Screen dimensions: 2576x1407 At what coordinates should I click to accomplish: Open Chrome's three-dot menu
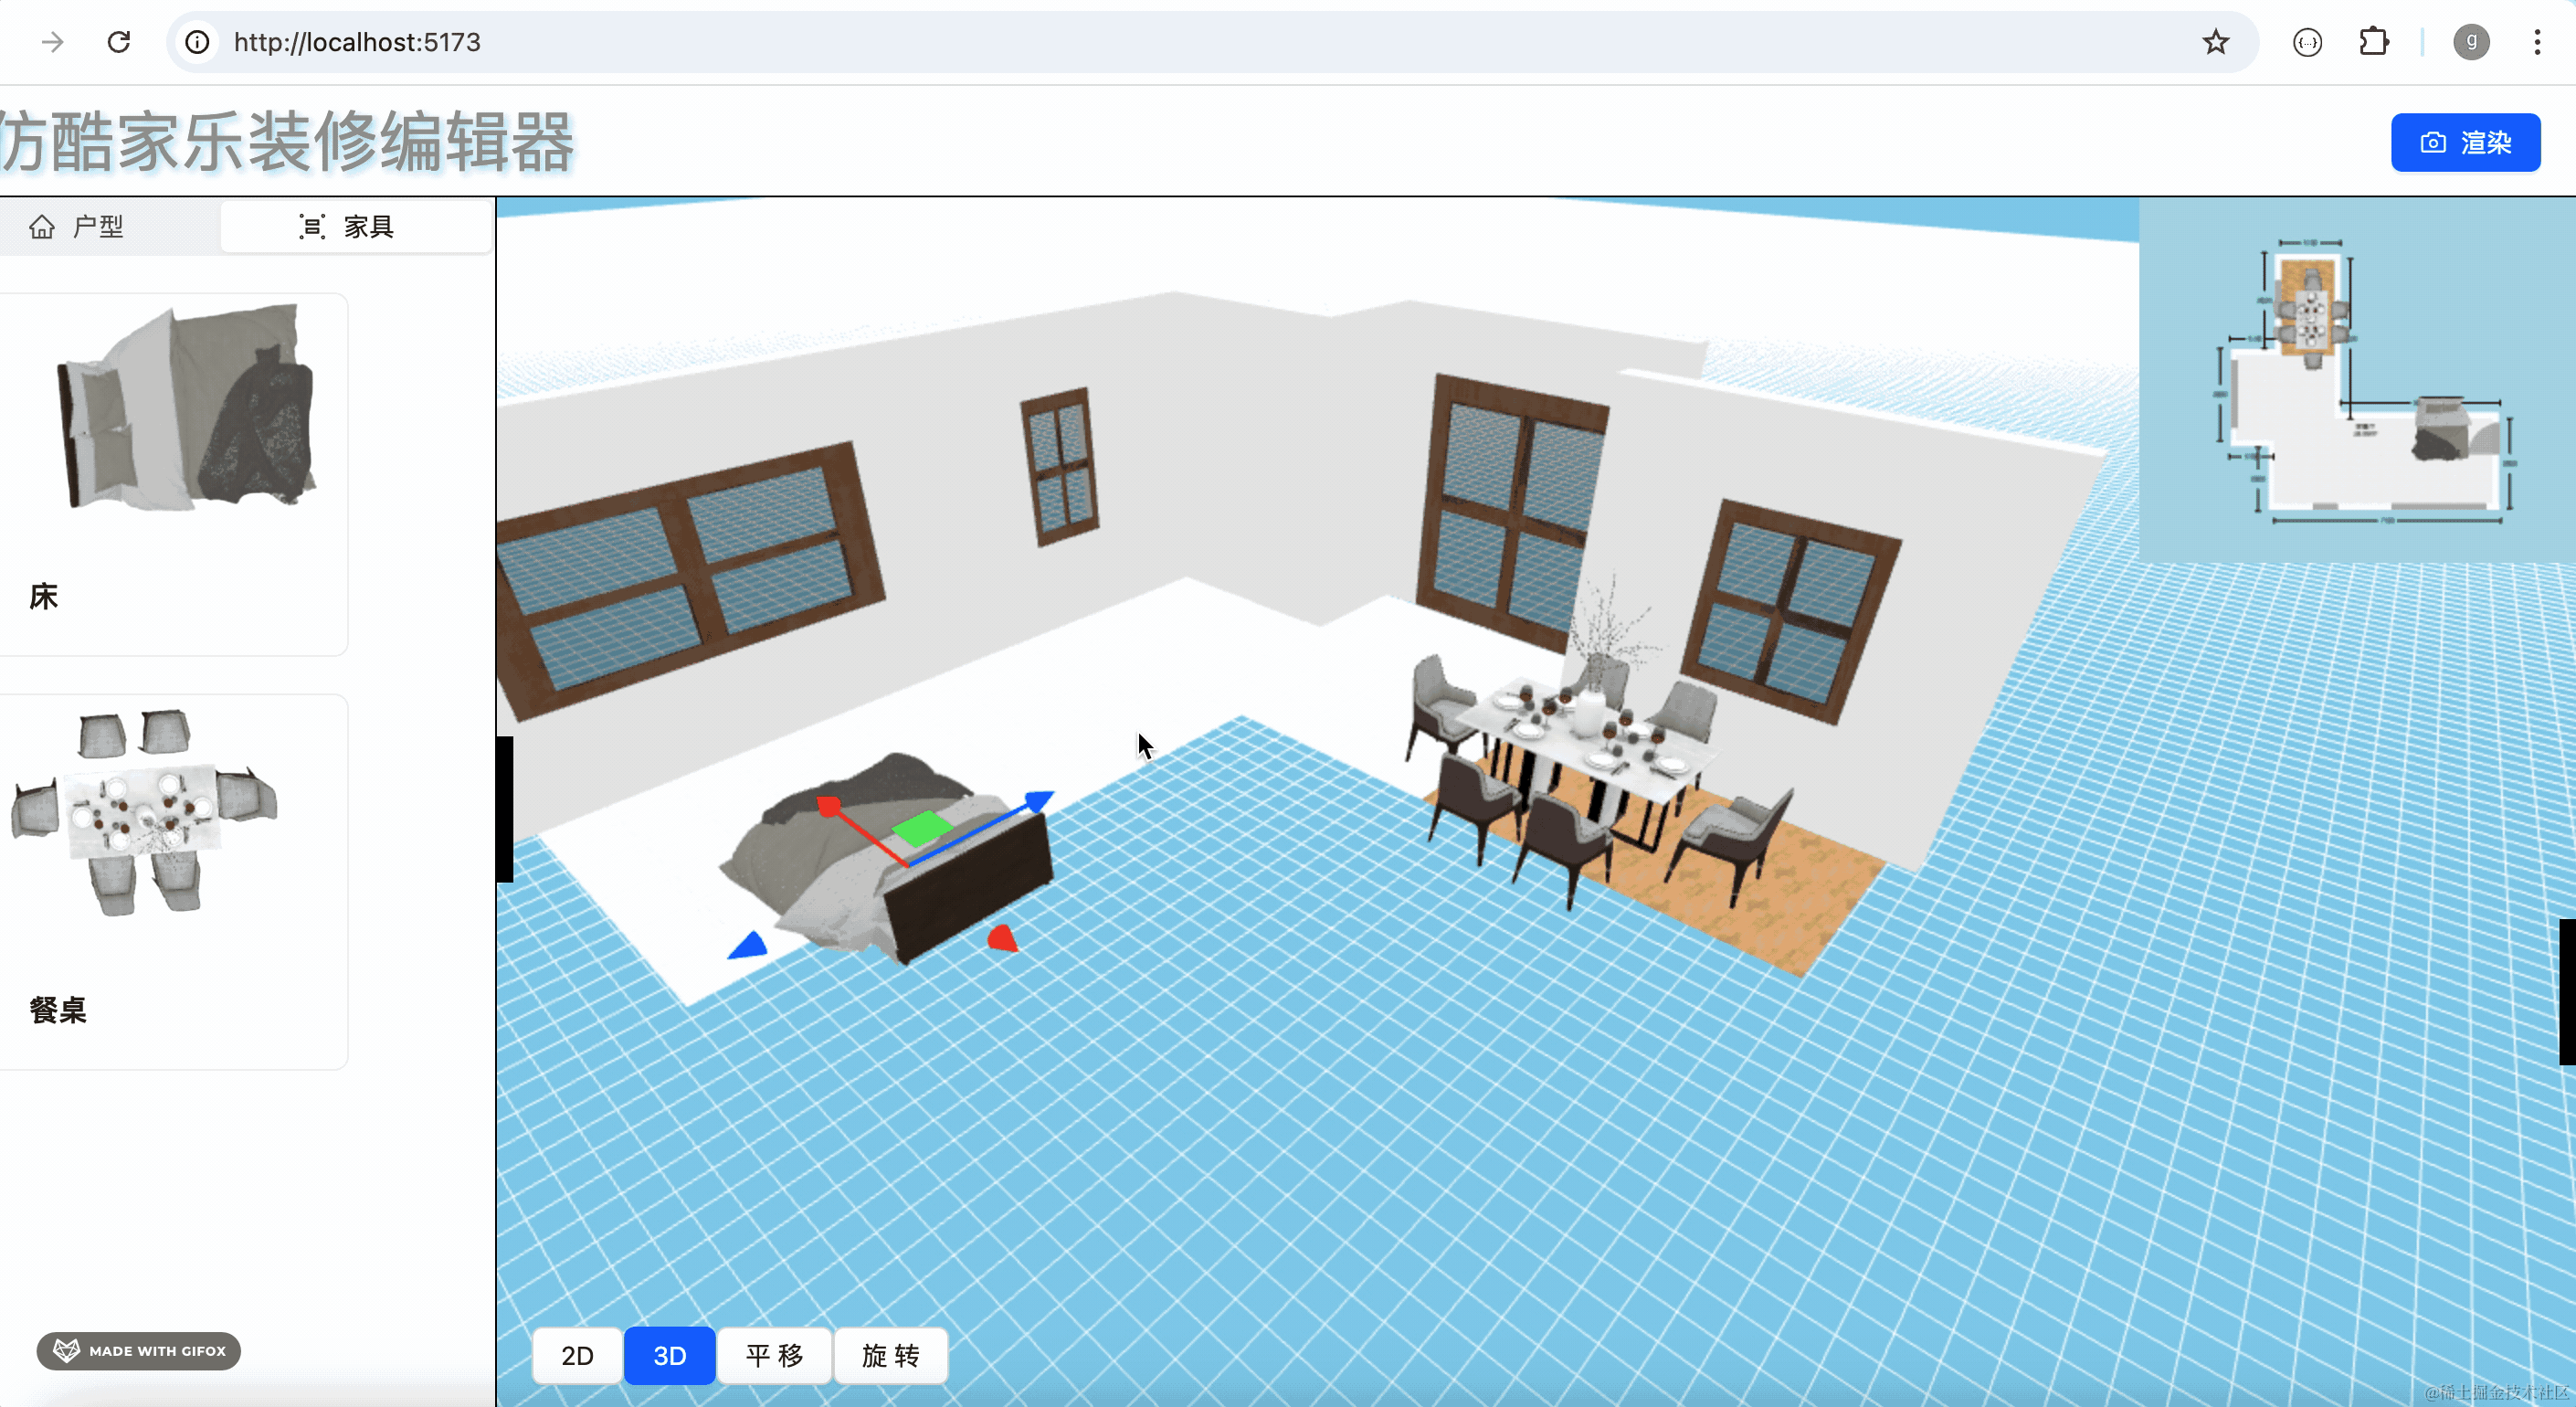point(2537,42)
